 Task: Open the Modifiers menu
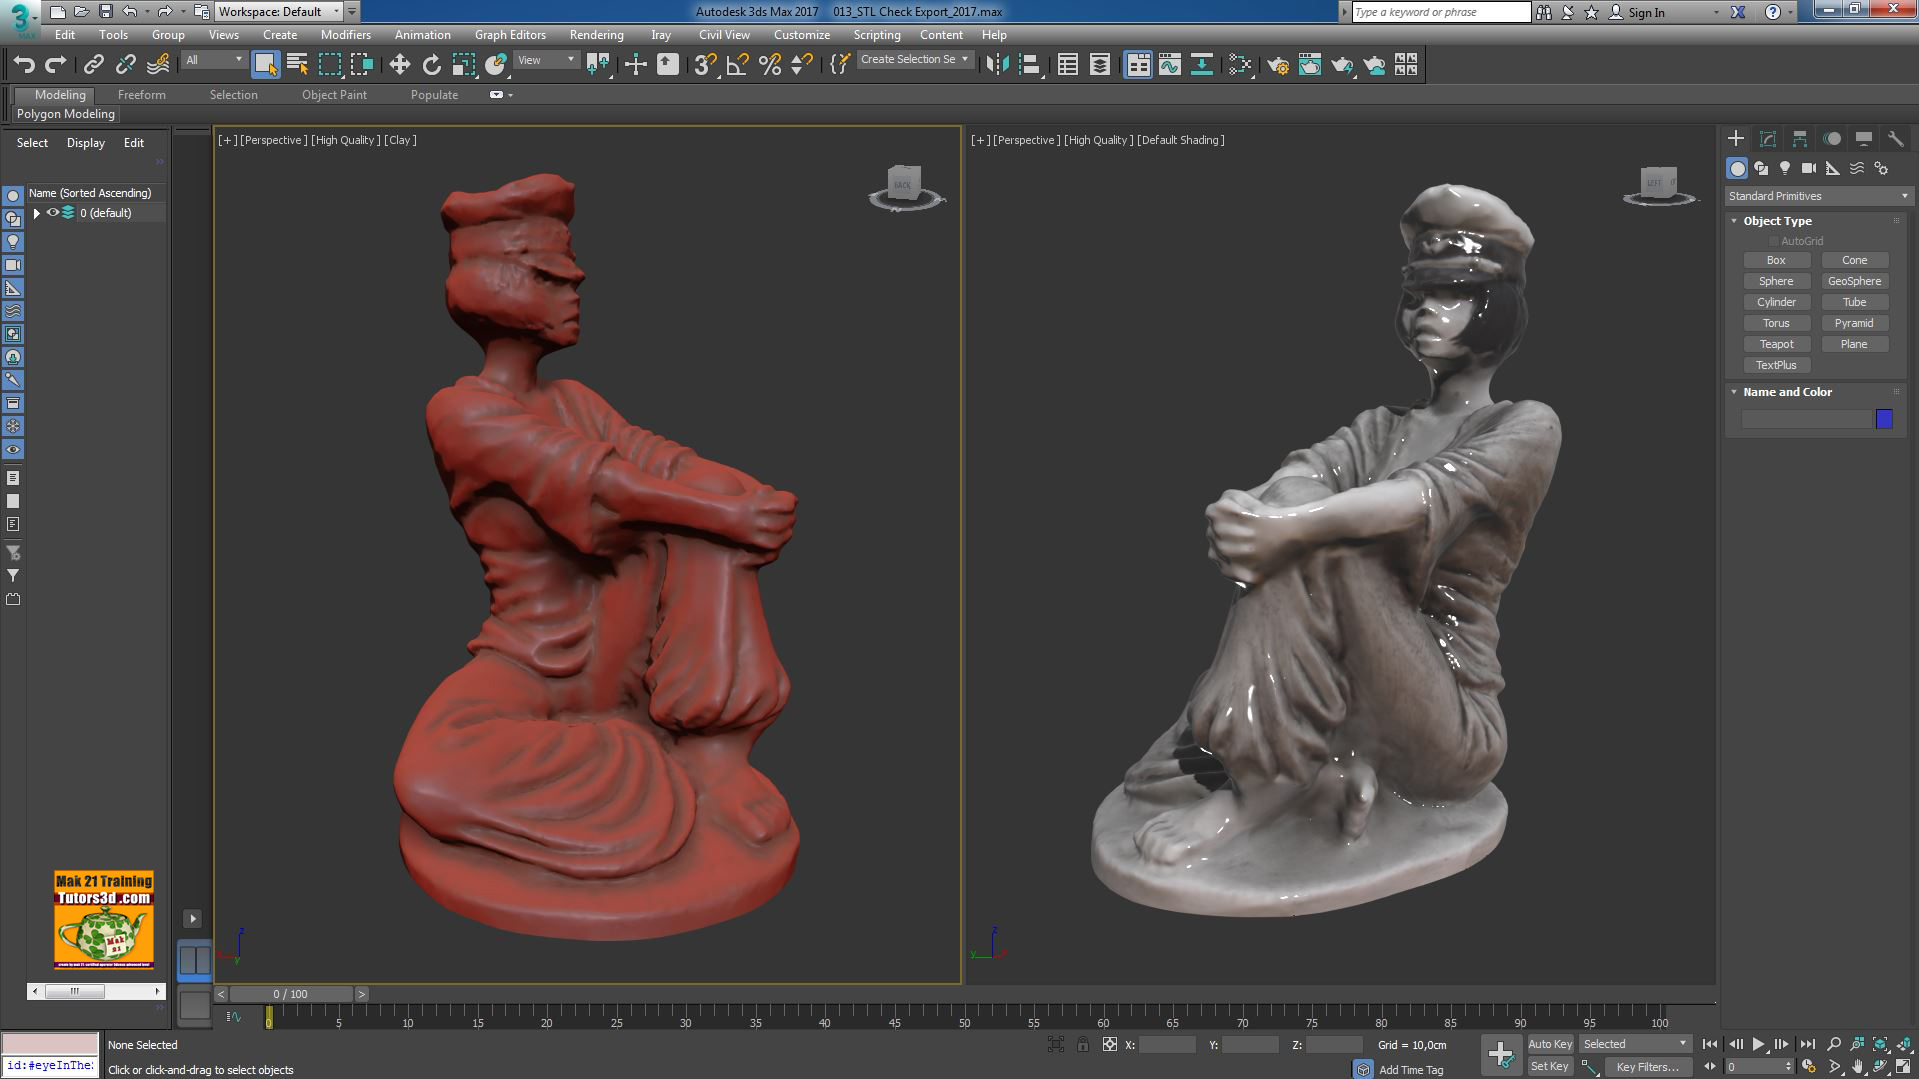[x=346, y=34]
